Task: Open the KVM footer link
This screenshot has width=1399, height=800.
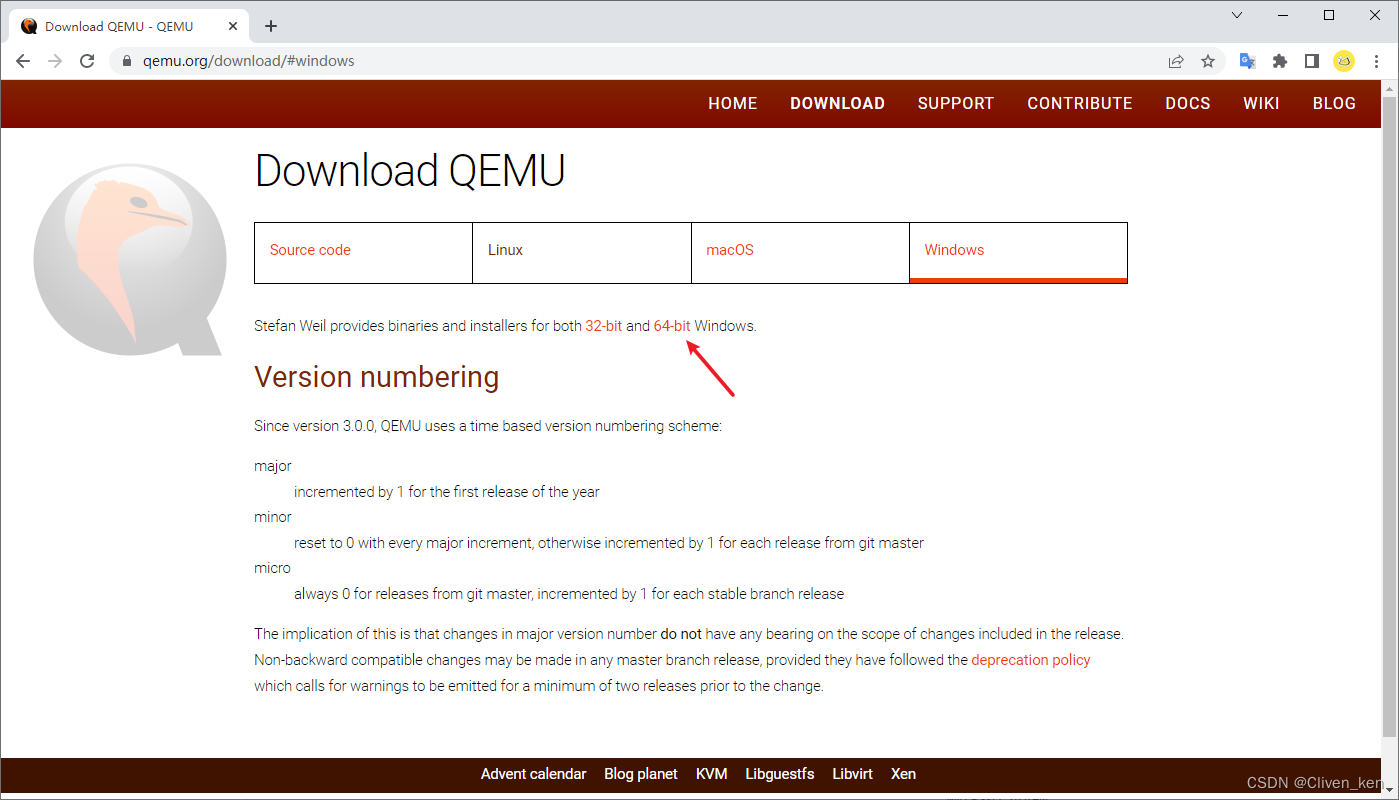Action: (712, 774)
